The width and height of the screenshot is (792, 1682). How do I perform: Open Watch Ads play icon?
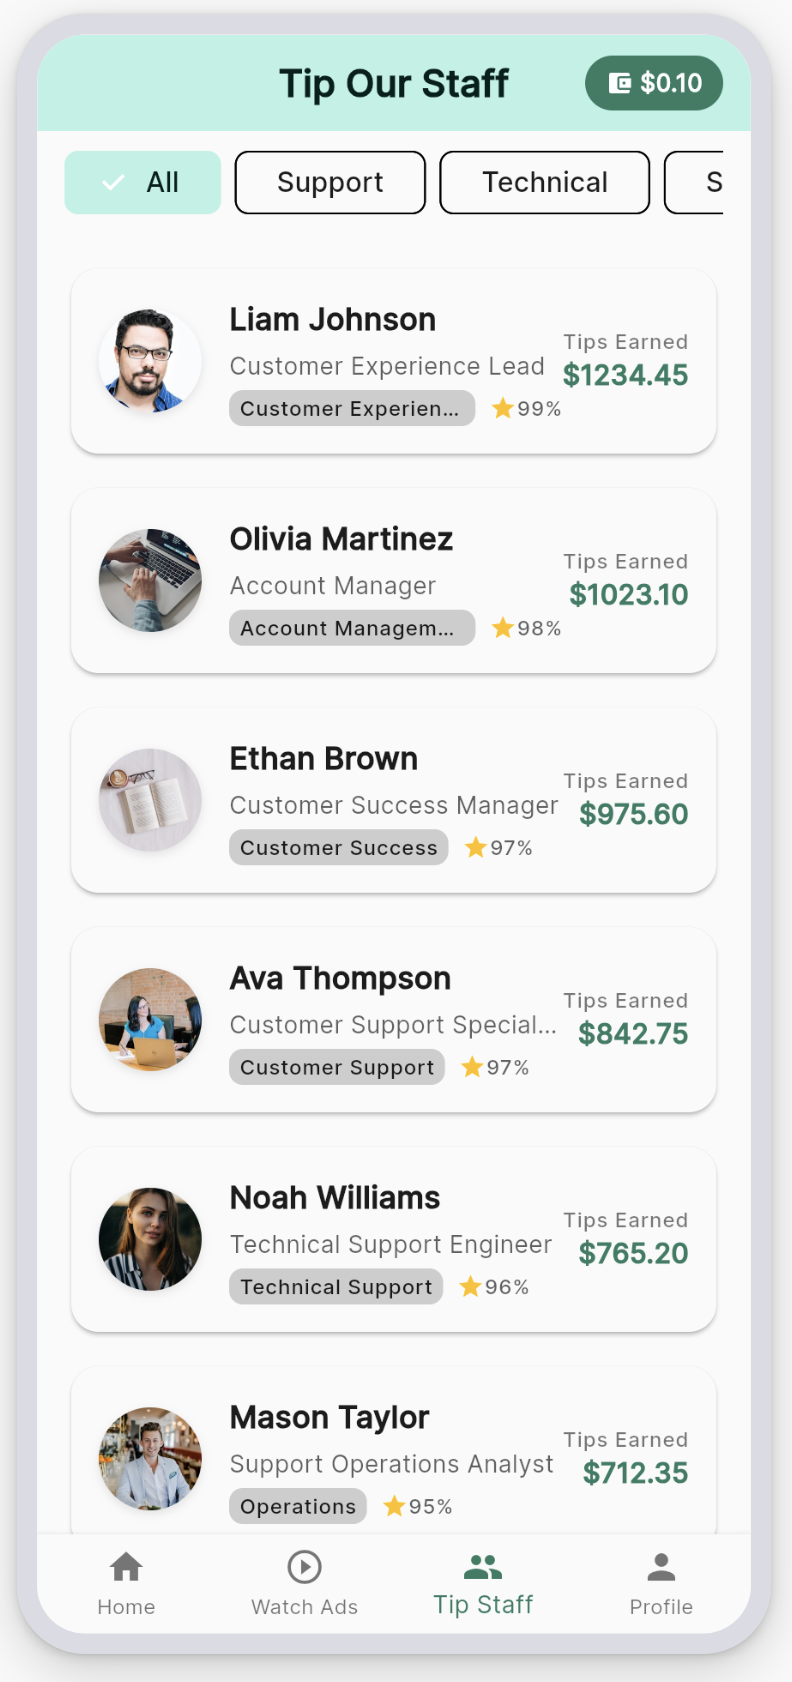[304, 1567]
